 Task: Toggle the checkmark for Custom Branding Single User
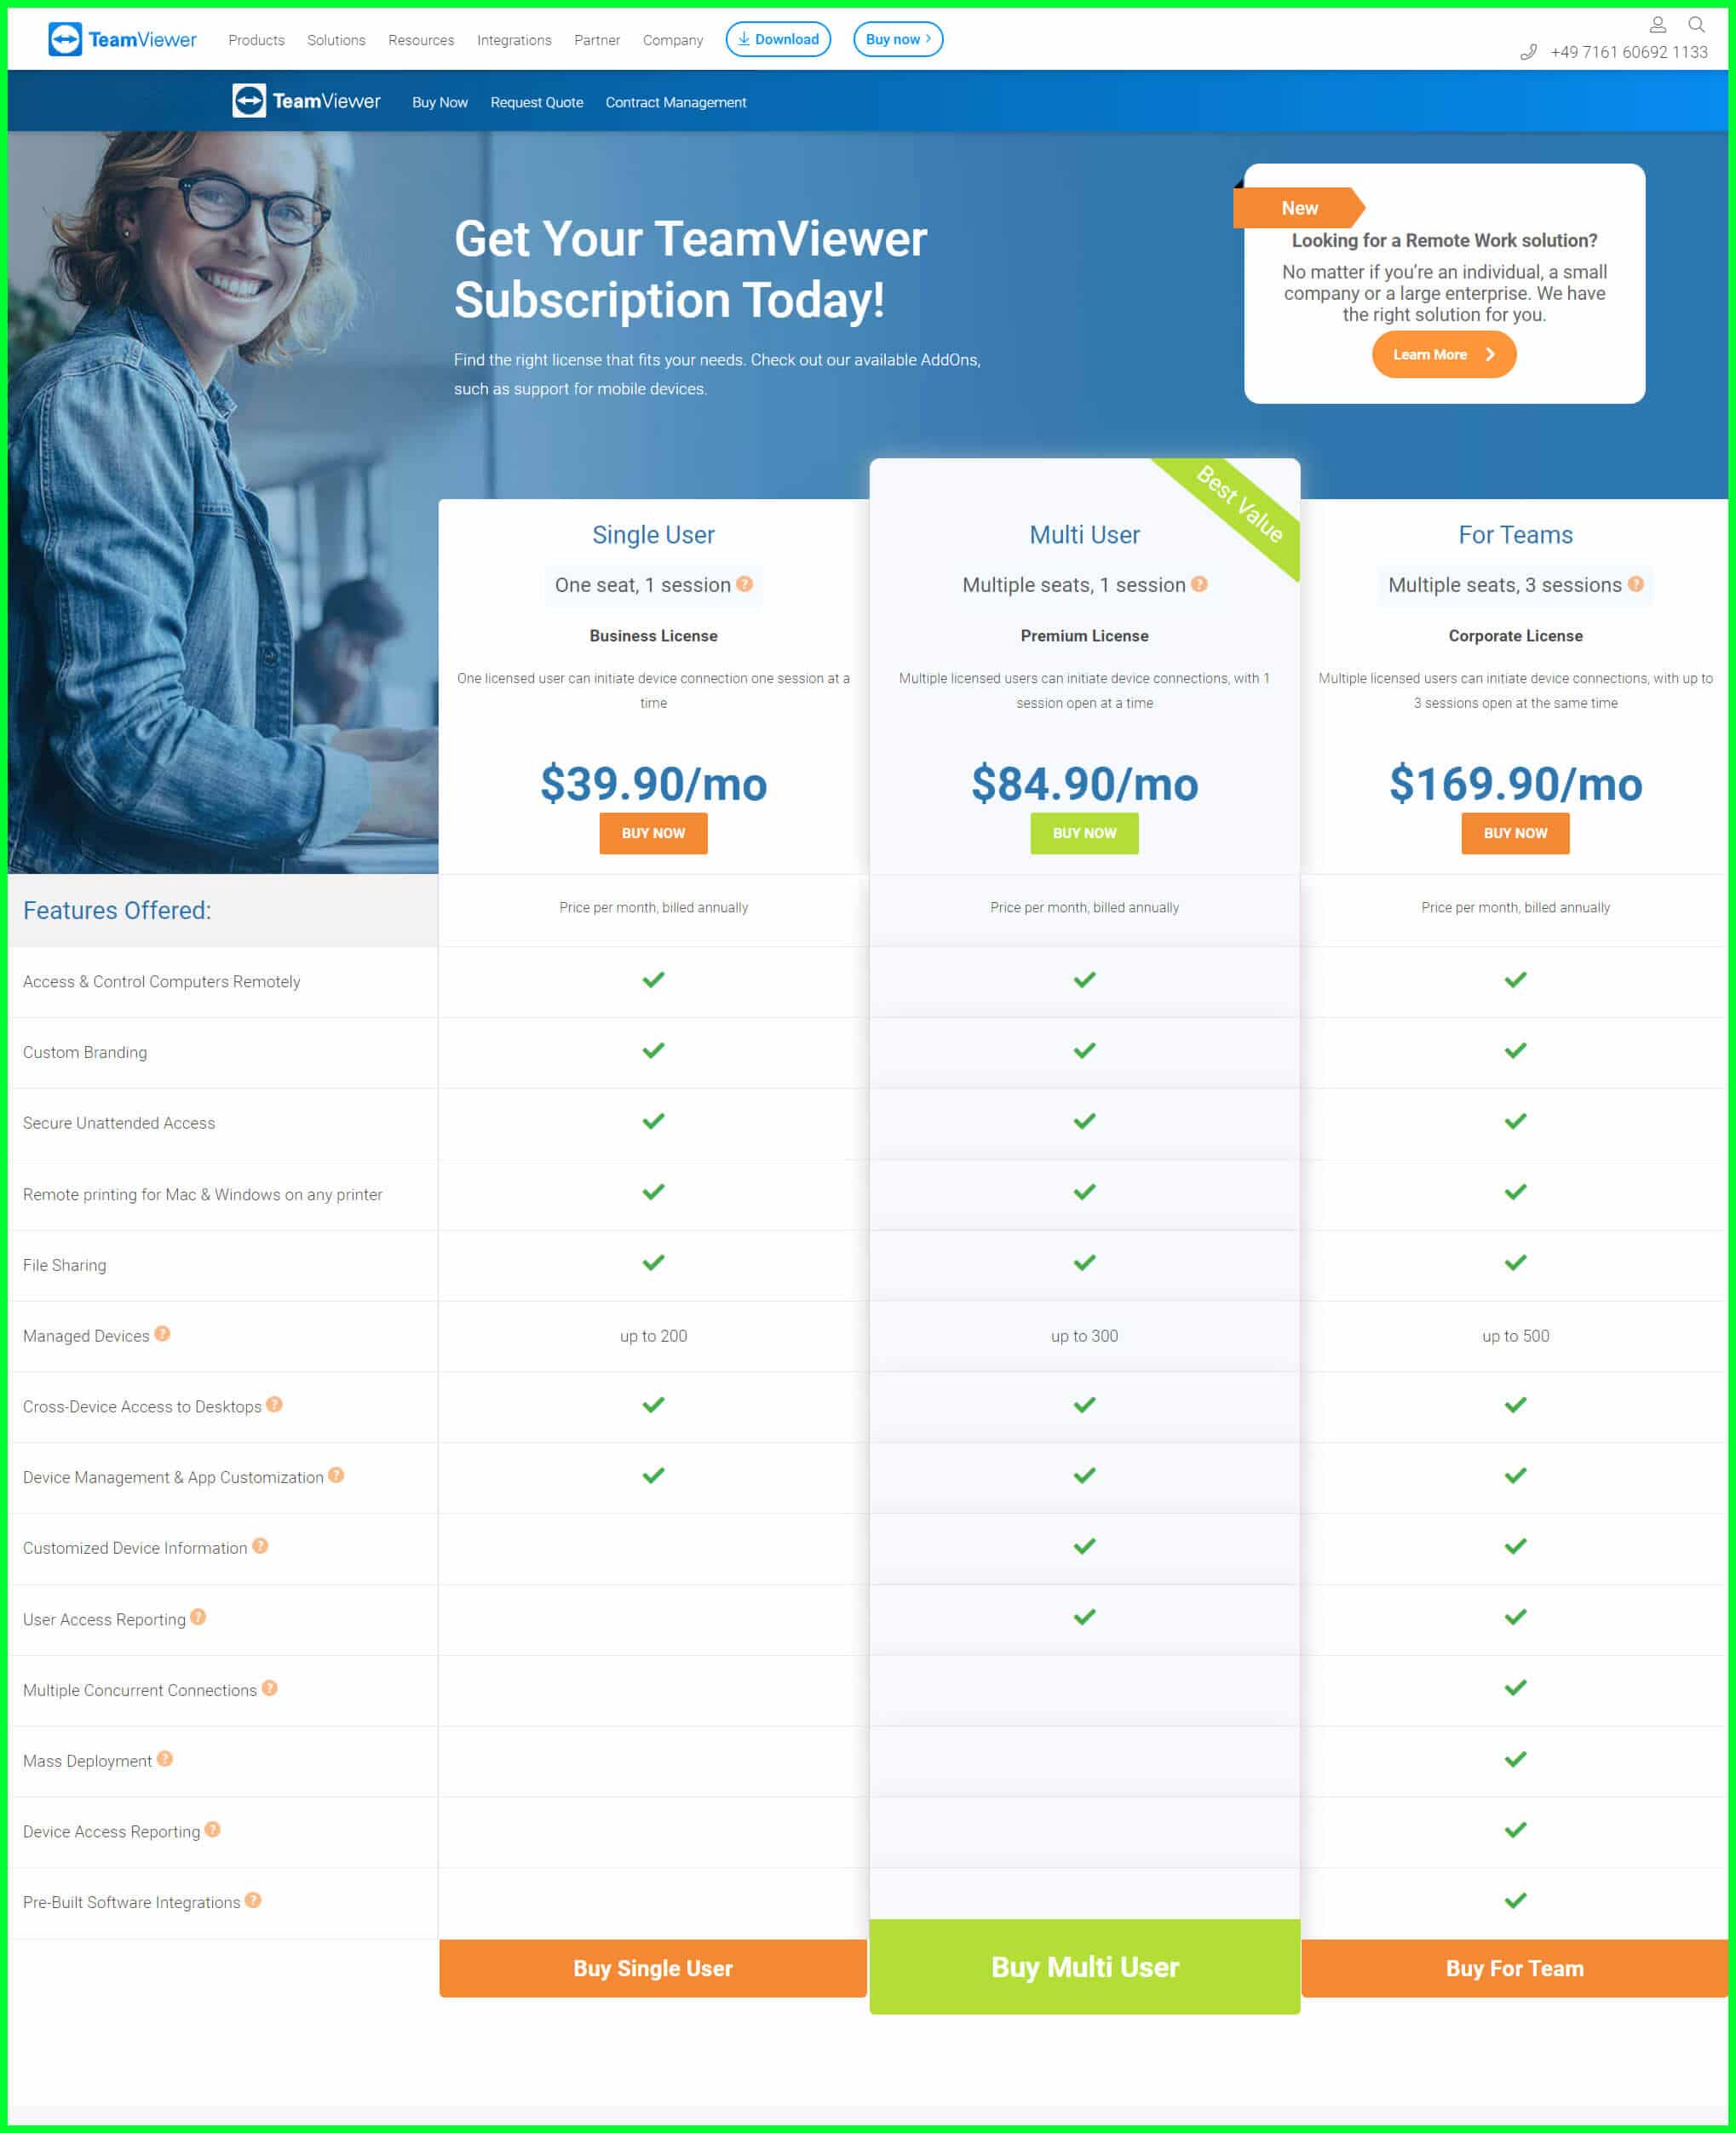(653, 1052)
